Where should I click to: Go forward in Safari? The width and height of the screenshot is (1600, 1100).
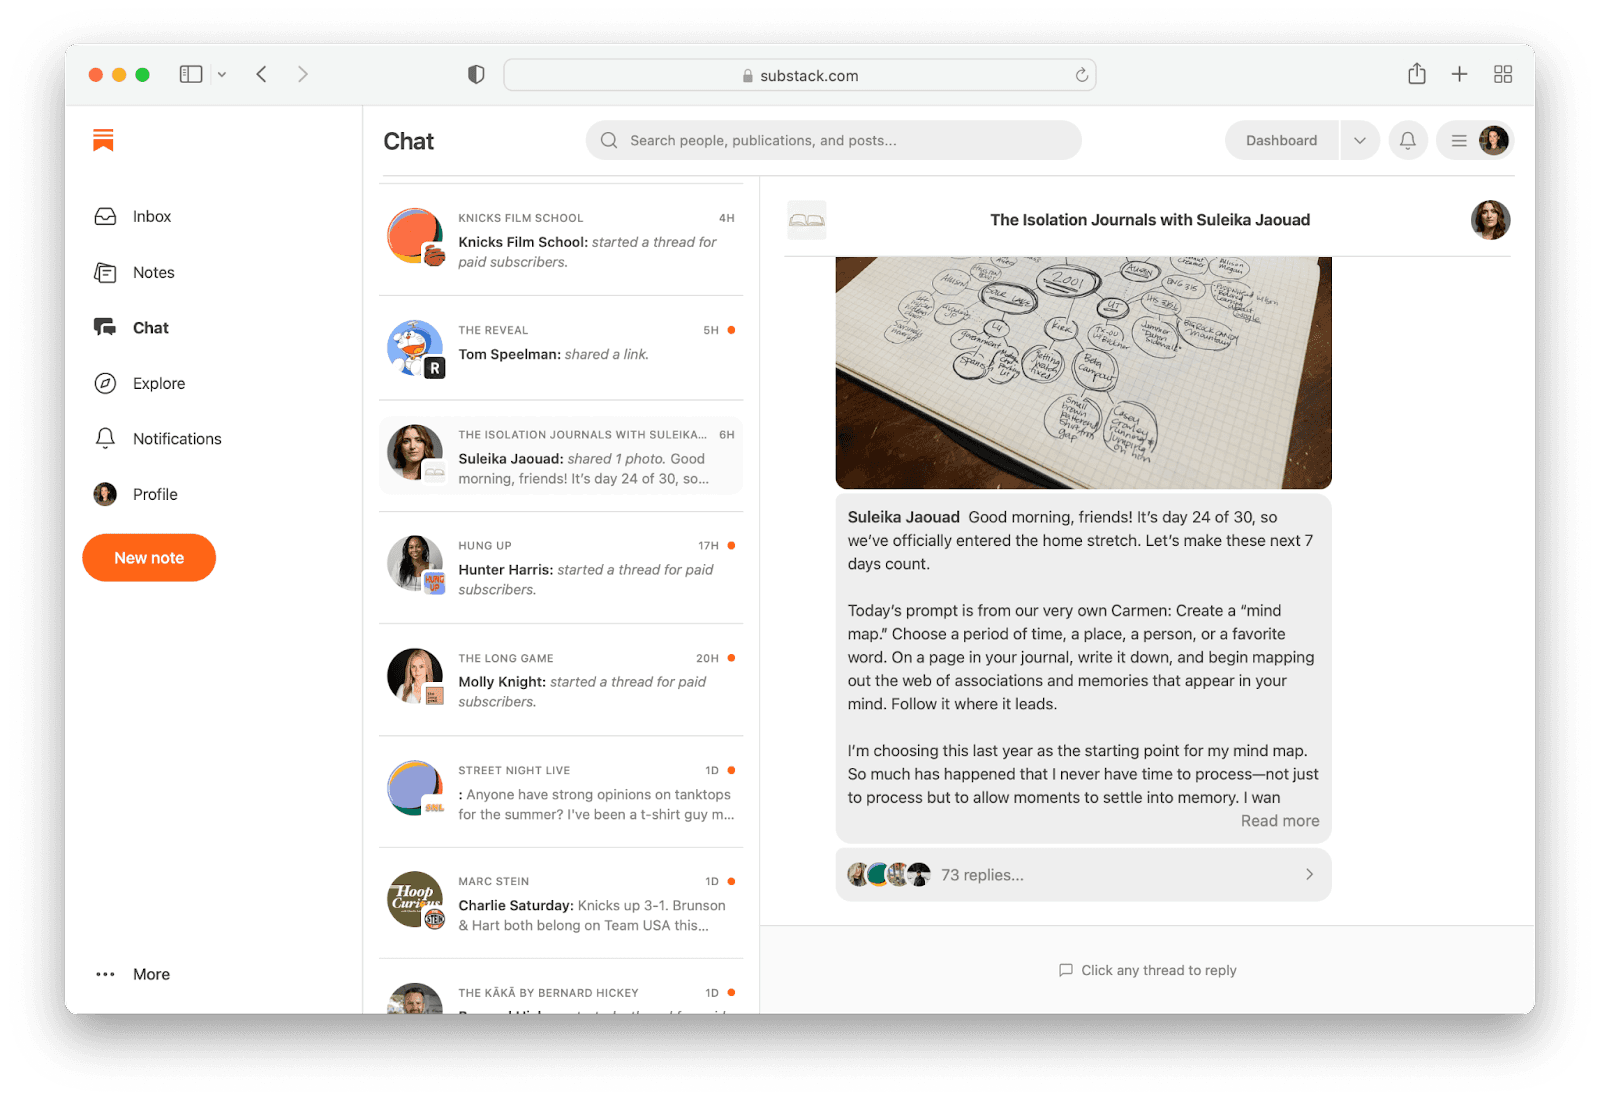tap(302, 74)
